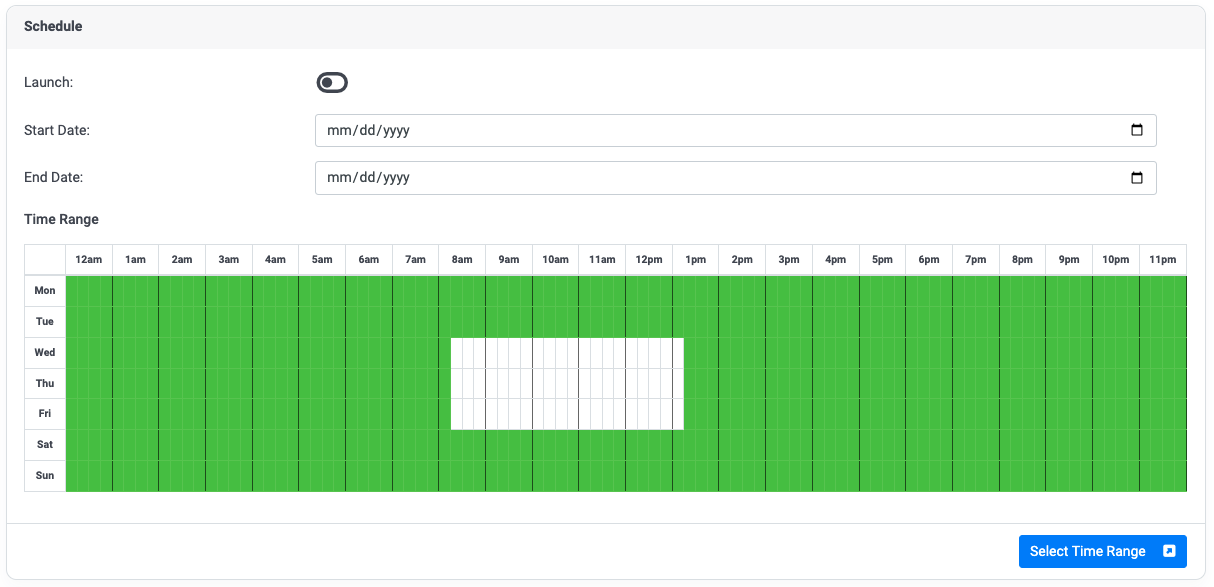
Task: Click a deselected white cell for Fri at 12pm
Action: point(648,413)
